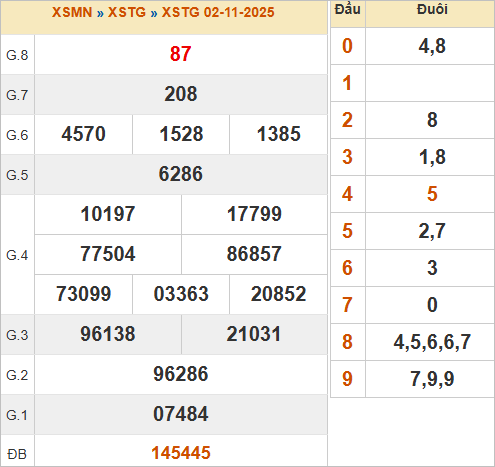Select the G.6 number 1385
This screenshot has height=467, width=495.
click(279, 134)
